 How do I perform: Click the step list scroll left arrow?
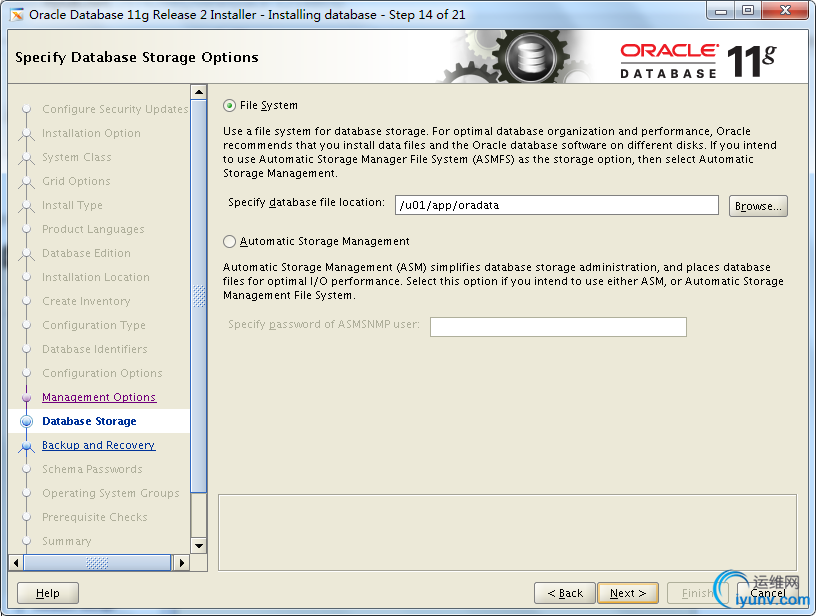coord(16,562)
